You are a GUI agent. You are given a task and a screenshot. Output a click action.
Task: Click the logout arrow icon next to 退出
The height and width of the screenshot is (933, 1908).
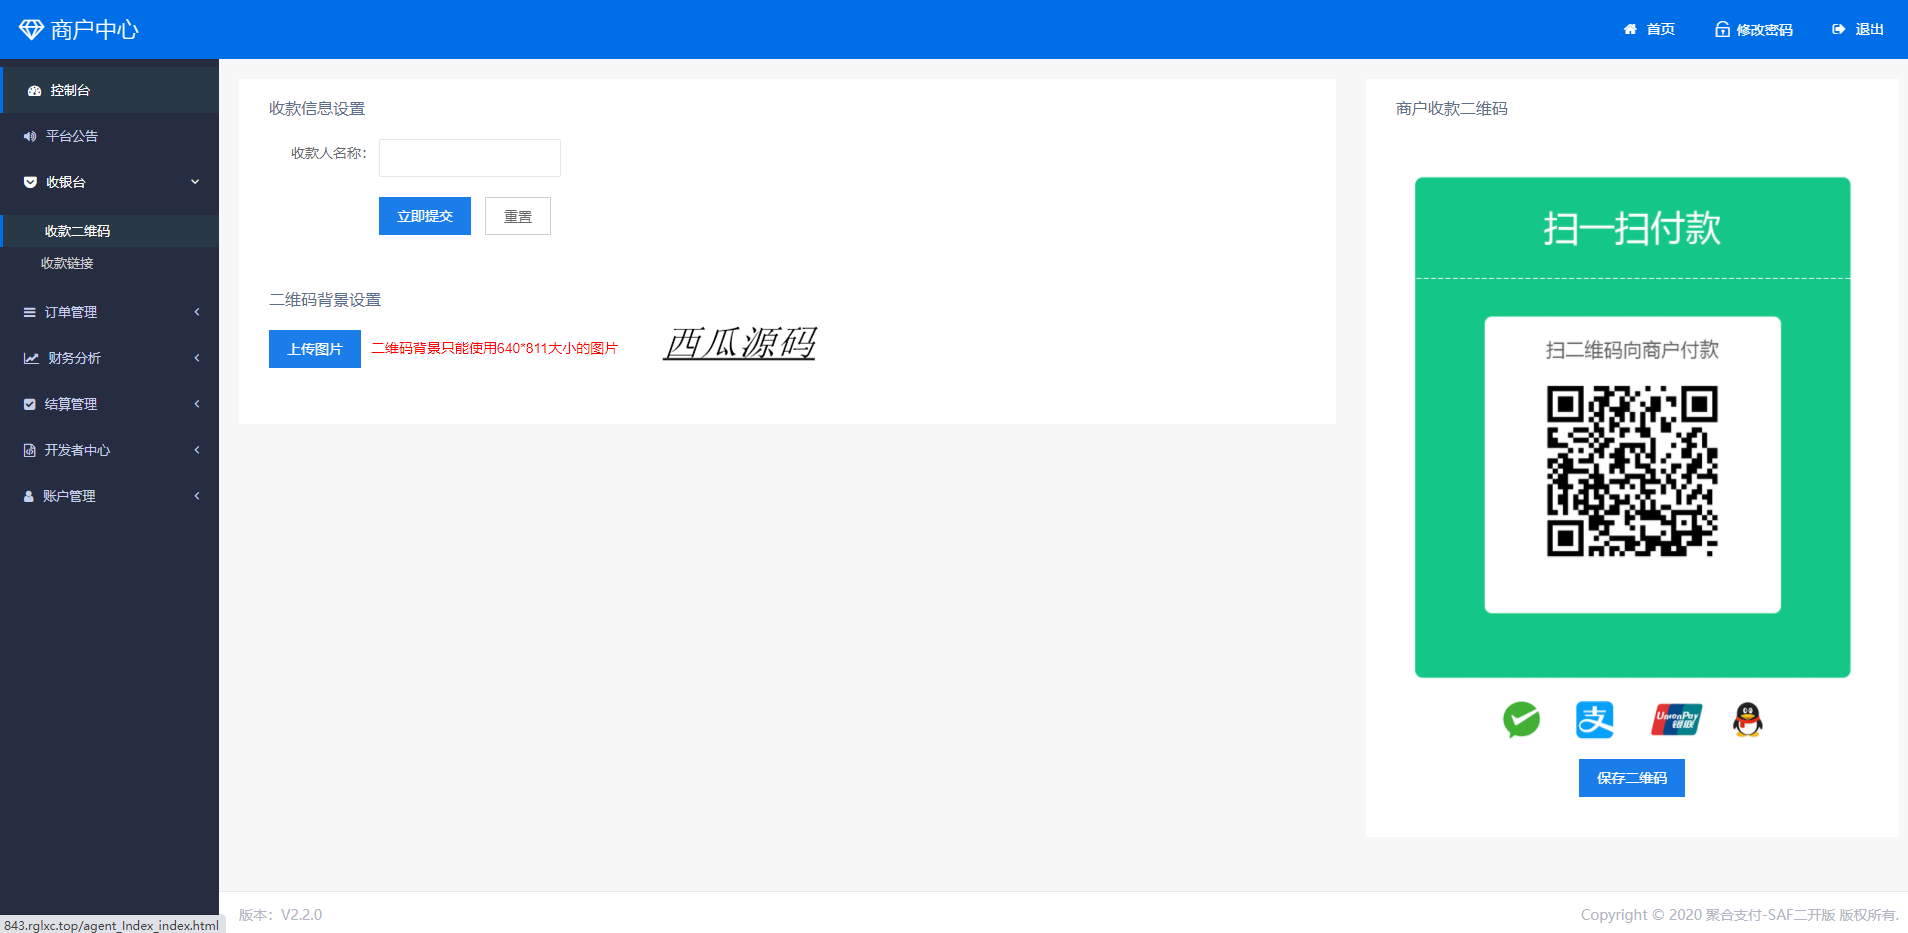(1838, 29)
